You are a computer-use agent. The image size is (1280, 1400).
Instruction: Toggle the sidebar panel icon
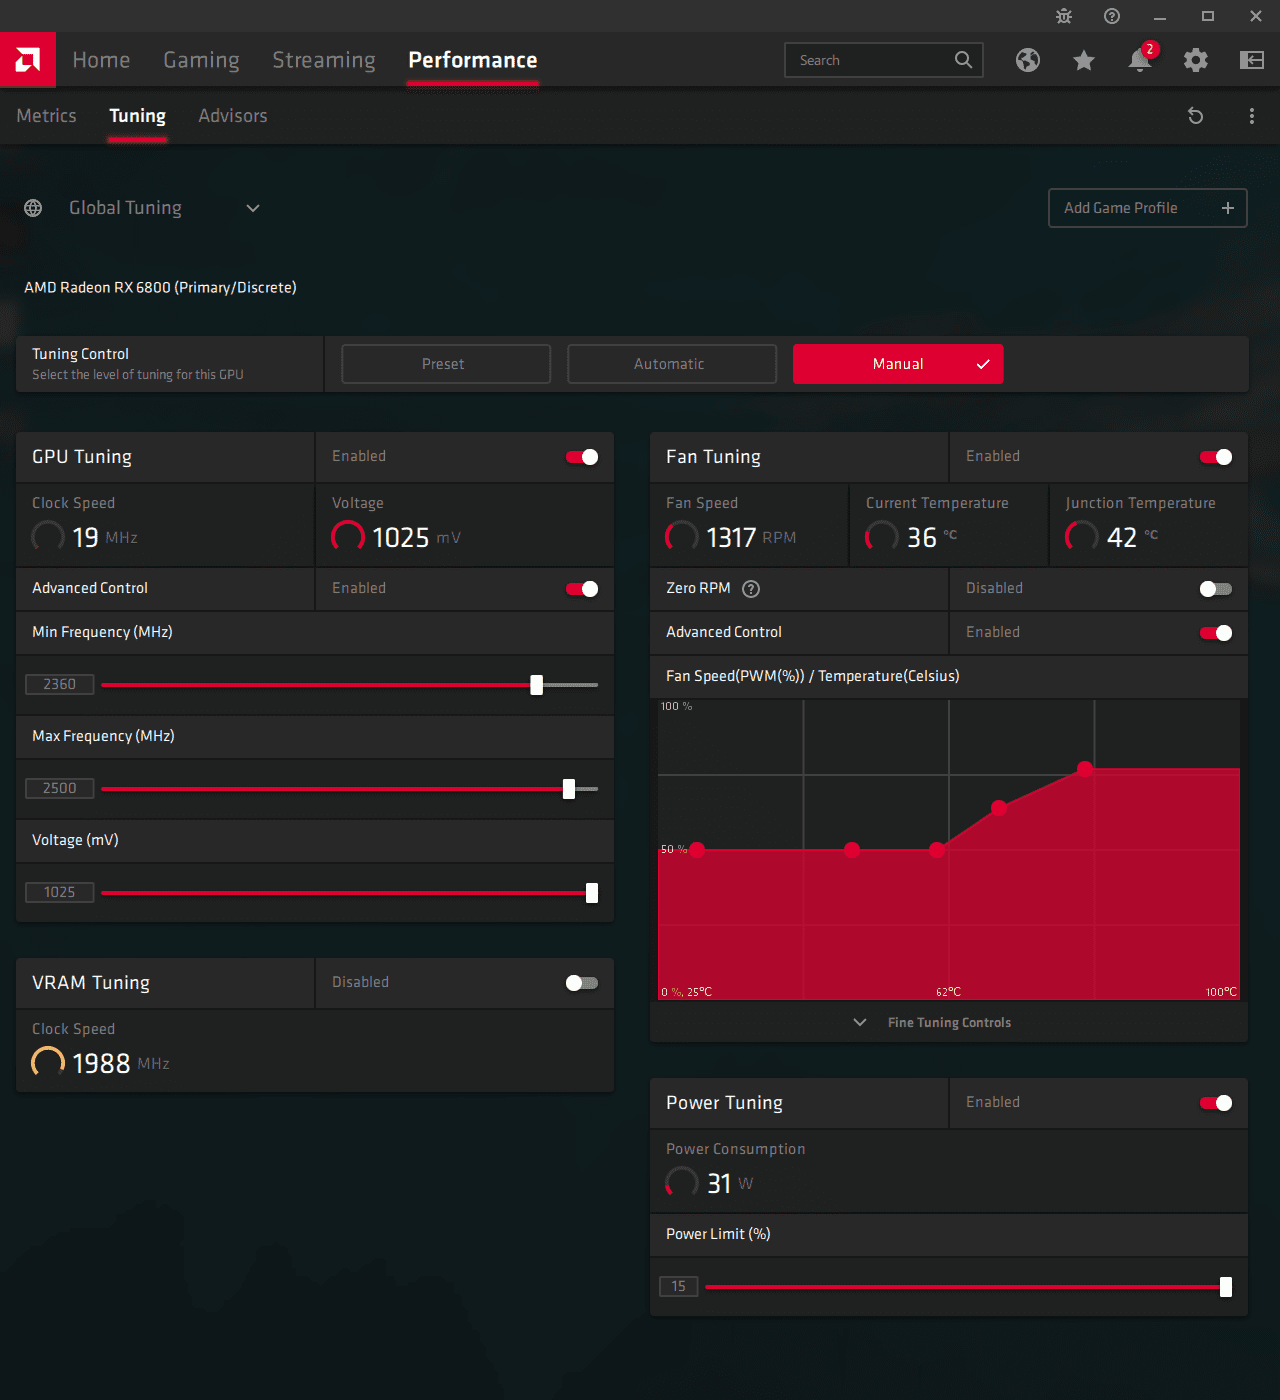[x=1252, y=60]
